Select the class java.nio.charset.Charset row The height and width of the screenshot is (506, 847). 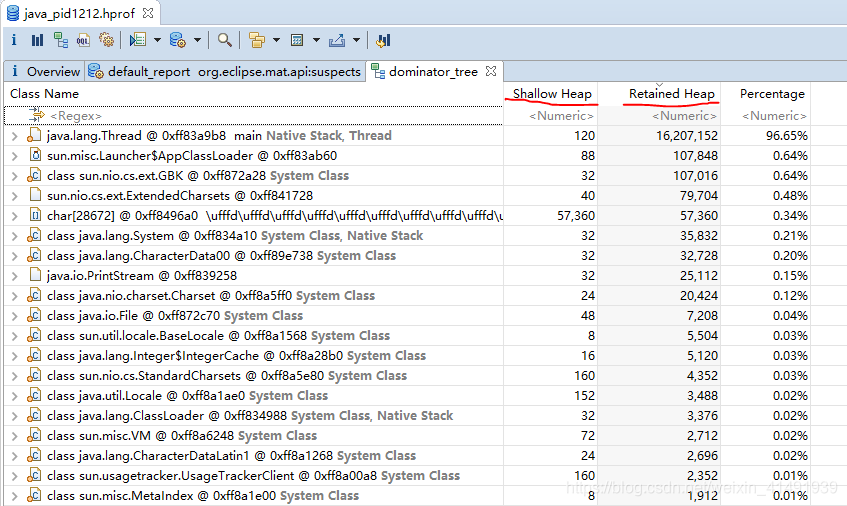[408, 295]
